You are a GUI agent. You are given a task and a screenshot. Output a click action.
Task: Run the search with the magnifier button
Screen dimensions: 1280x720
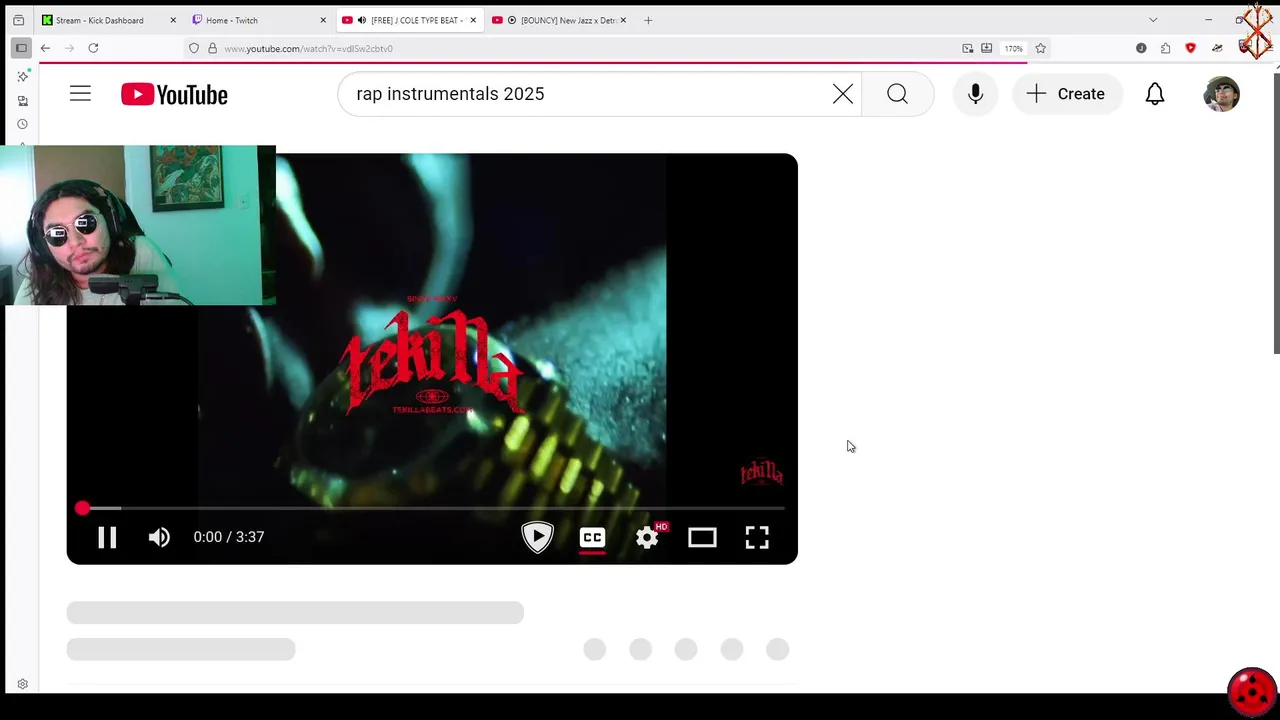[897, 94]
